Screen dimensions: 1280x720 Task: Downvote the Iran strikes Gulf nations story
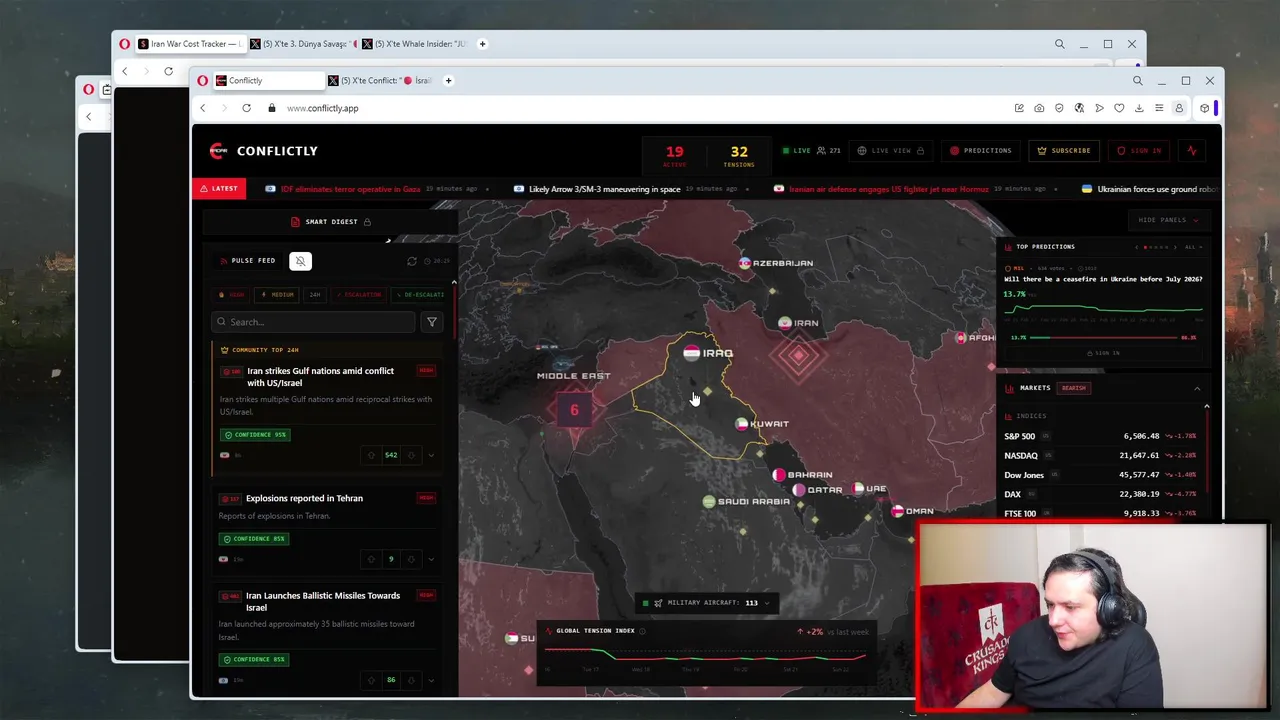[411, 455]
